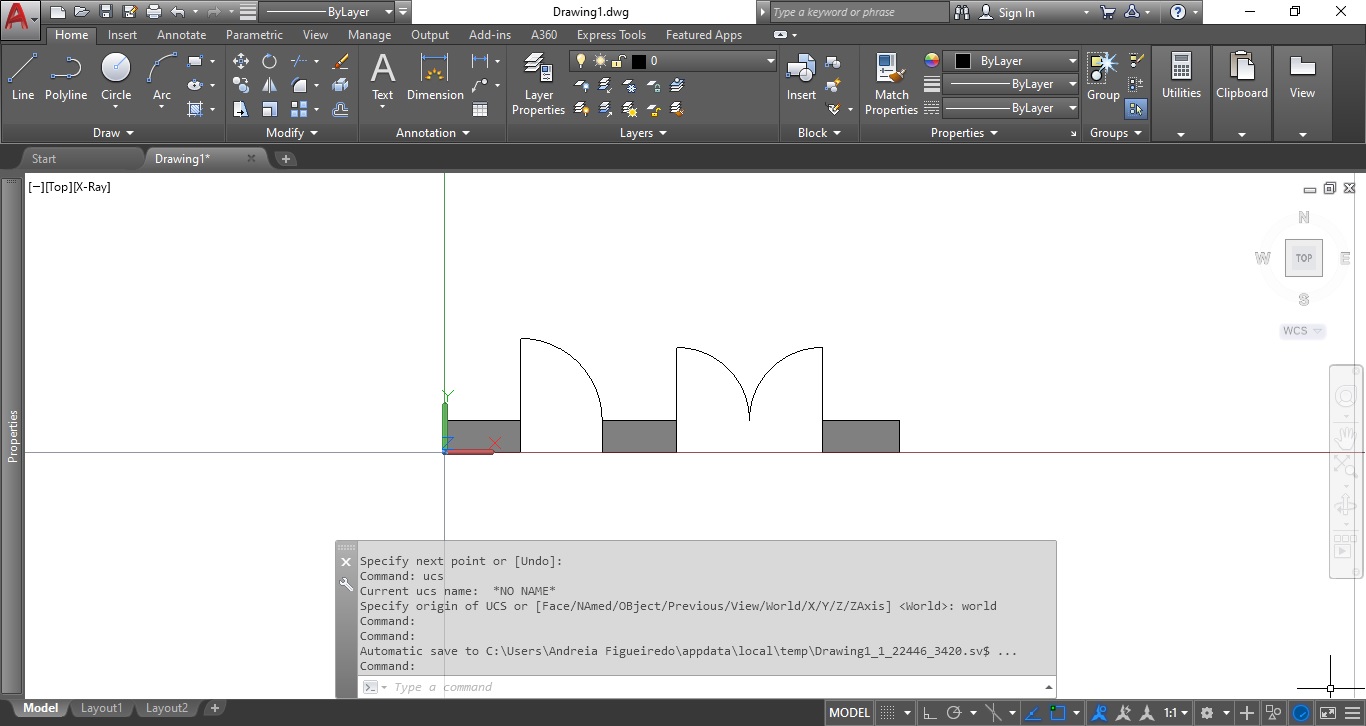
Task: Open the Properties palette side tab
Action: point(13,436)
